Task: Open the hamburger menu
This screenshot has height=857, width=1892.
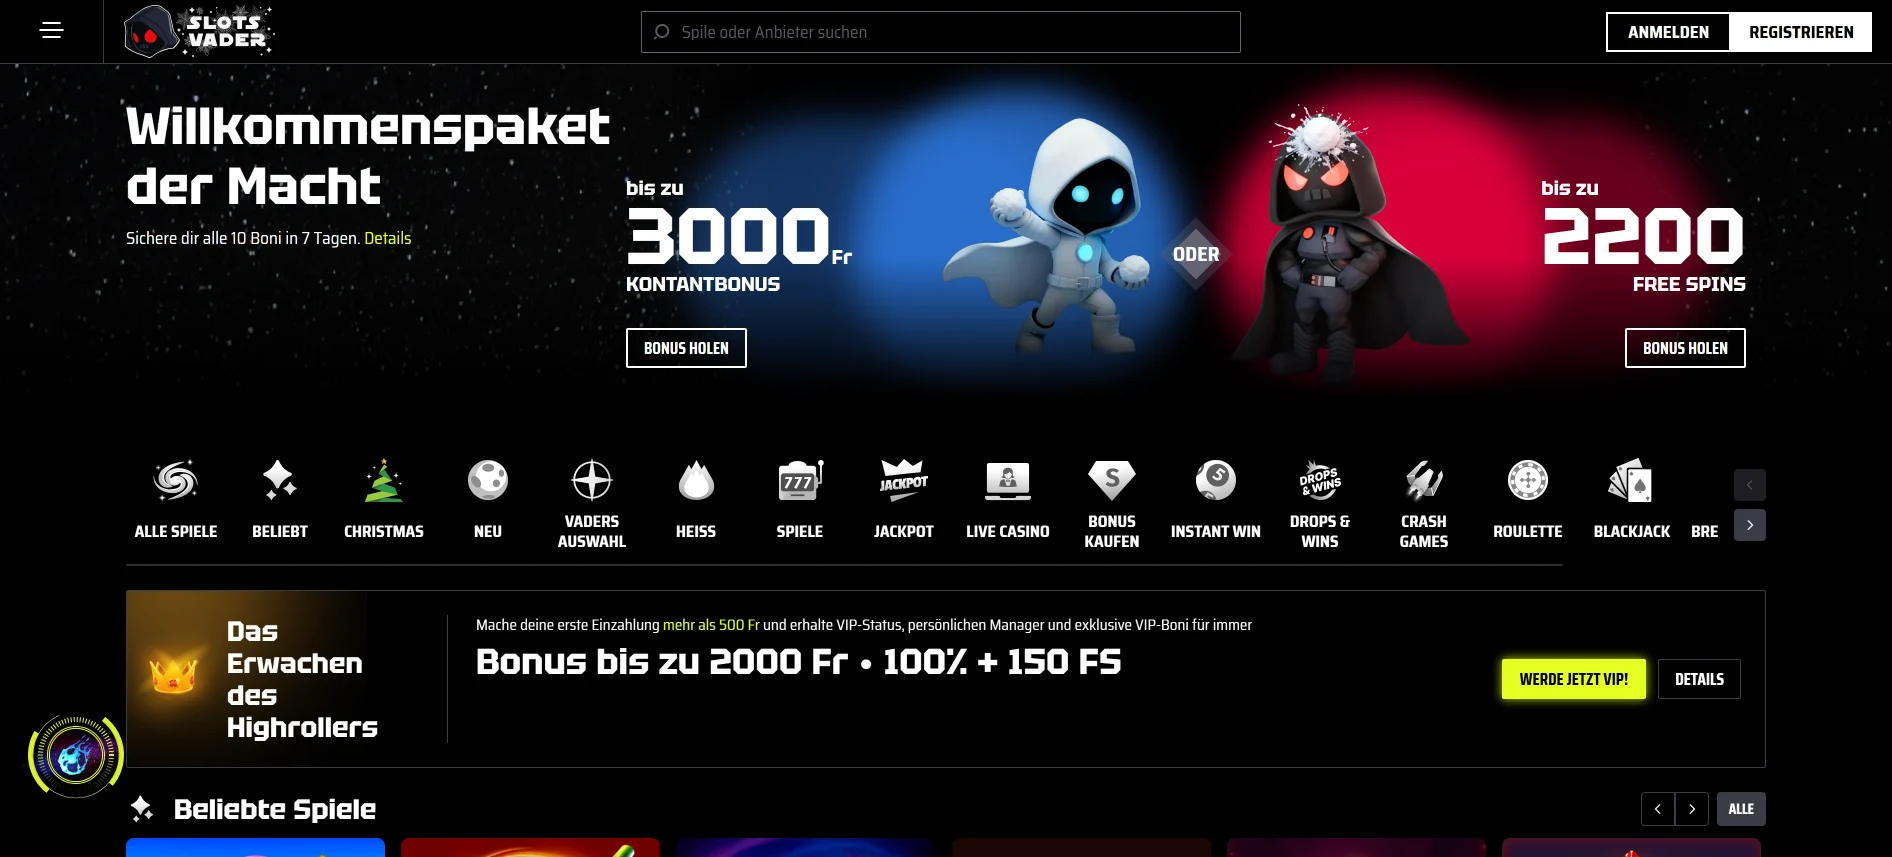Action: click(51, 31)
